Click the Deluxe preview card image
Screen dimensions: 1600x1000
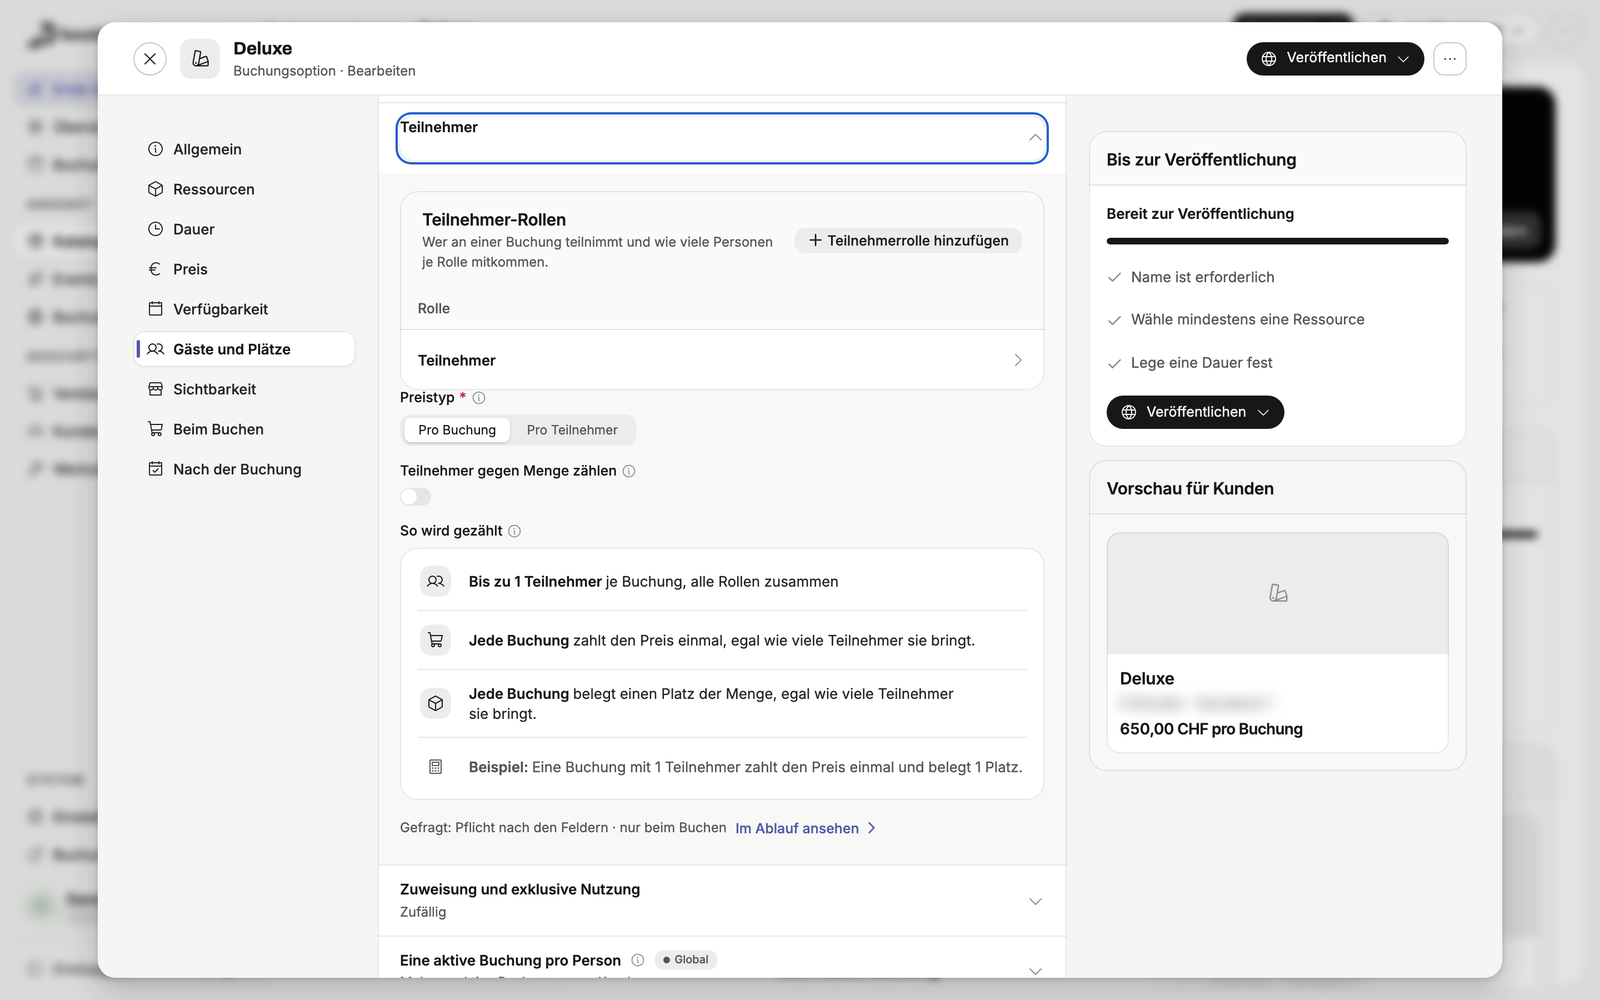coord(1277,594)
